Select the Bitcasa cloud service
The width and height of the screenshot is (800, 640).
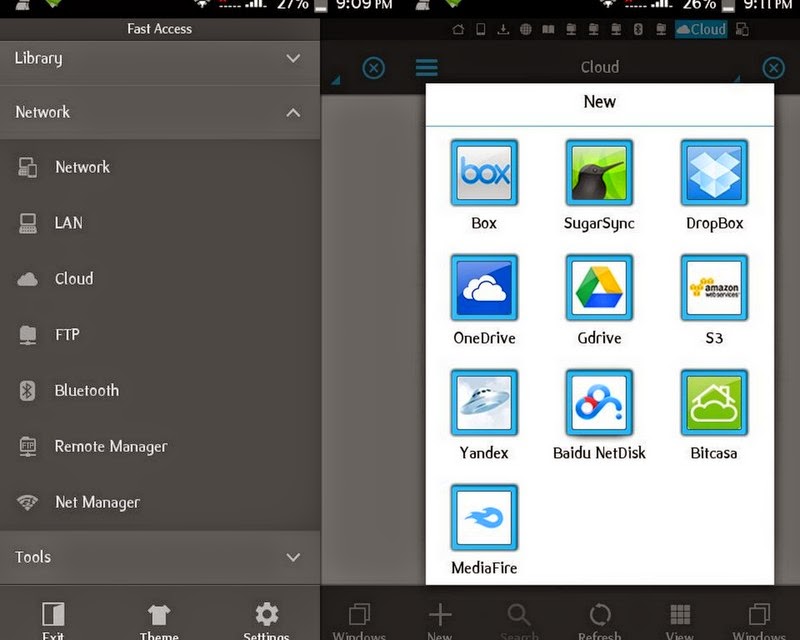714,402
